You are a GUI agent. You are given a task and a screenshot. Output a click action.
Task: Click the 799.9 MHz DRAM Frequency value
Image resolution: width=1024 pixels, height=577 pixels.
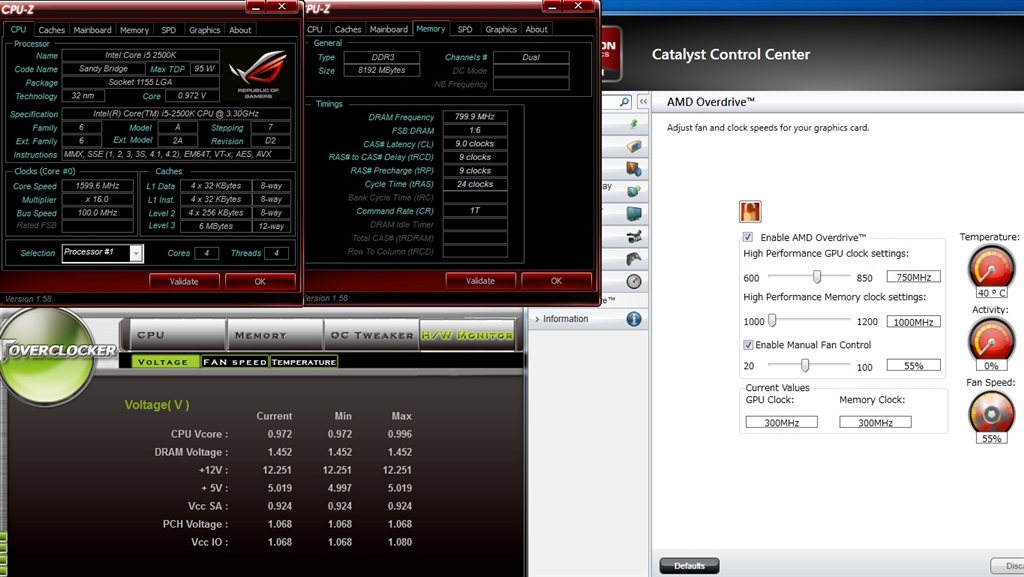475,117
